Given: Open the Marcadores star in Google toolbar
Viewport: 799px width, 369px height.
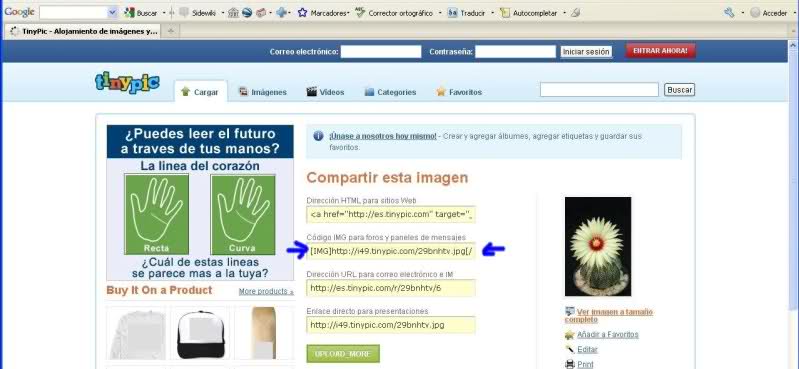Looking at the screenshot, I should 302,13.
